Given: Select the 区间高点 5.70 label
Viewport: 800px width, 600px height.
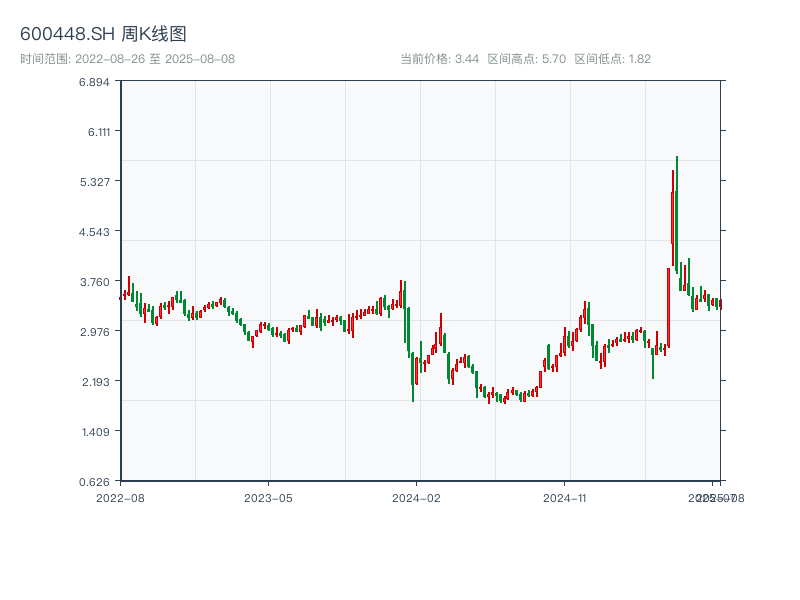Looking at the screenshot, I should [x=526, y=59].
